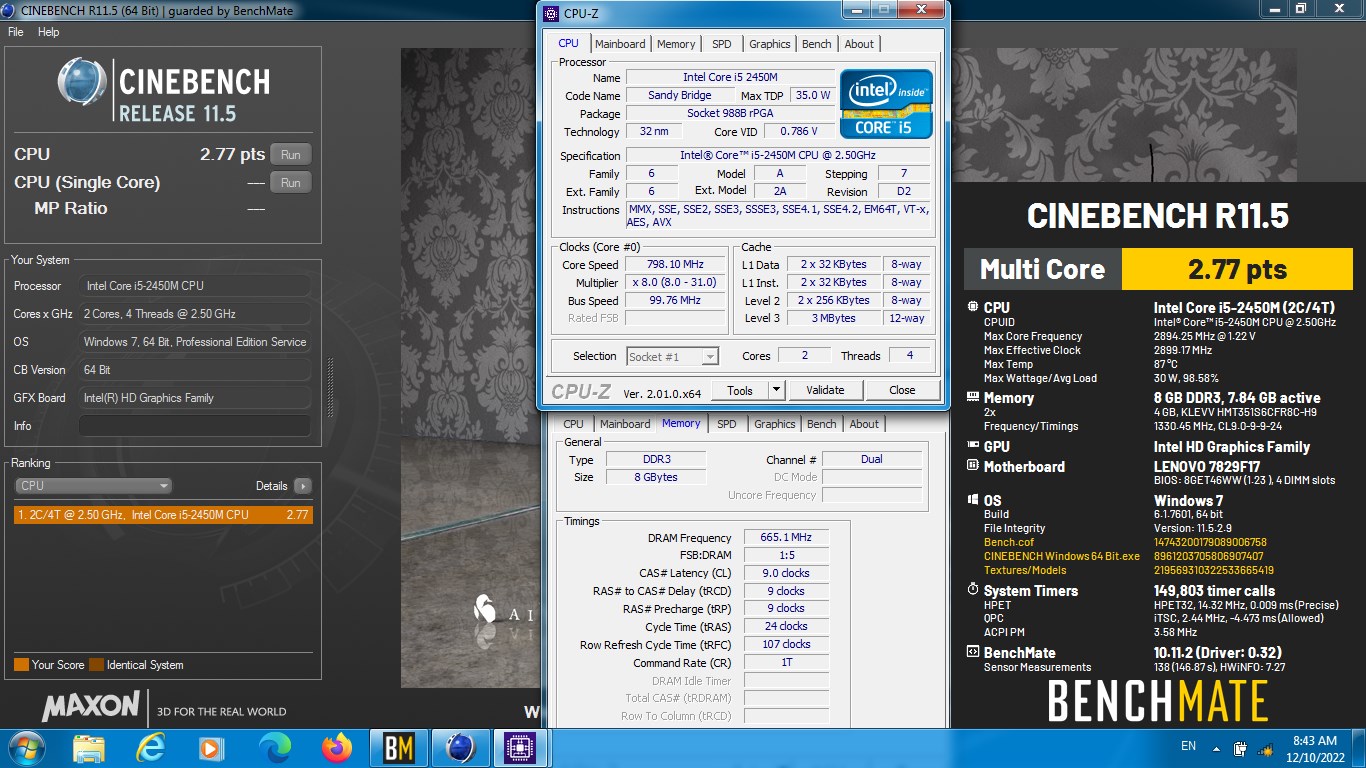Switch to About tab in front CPU-Z

click(x=859, y=44)
